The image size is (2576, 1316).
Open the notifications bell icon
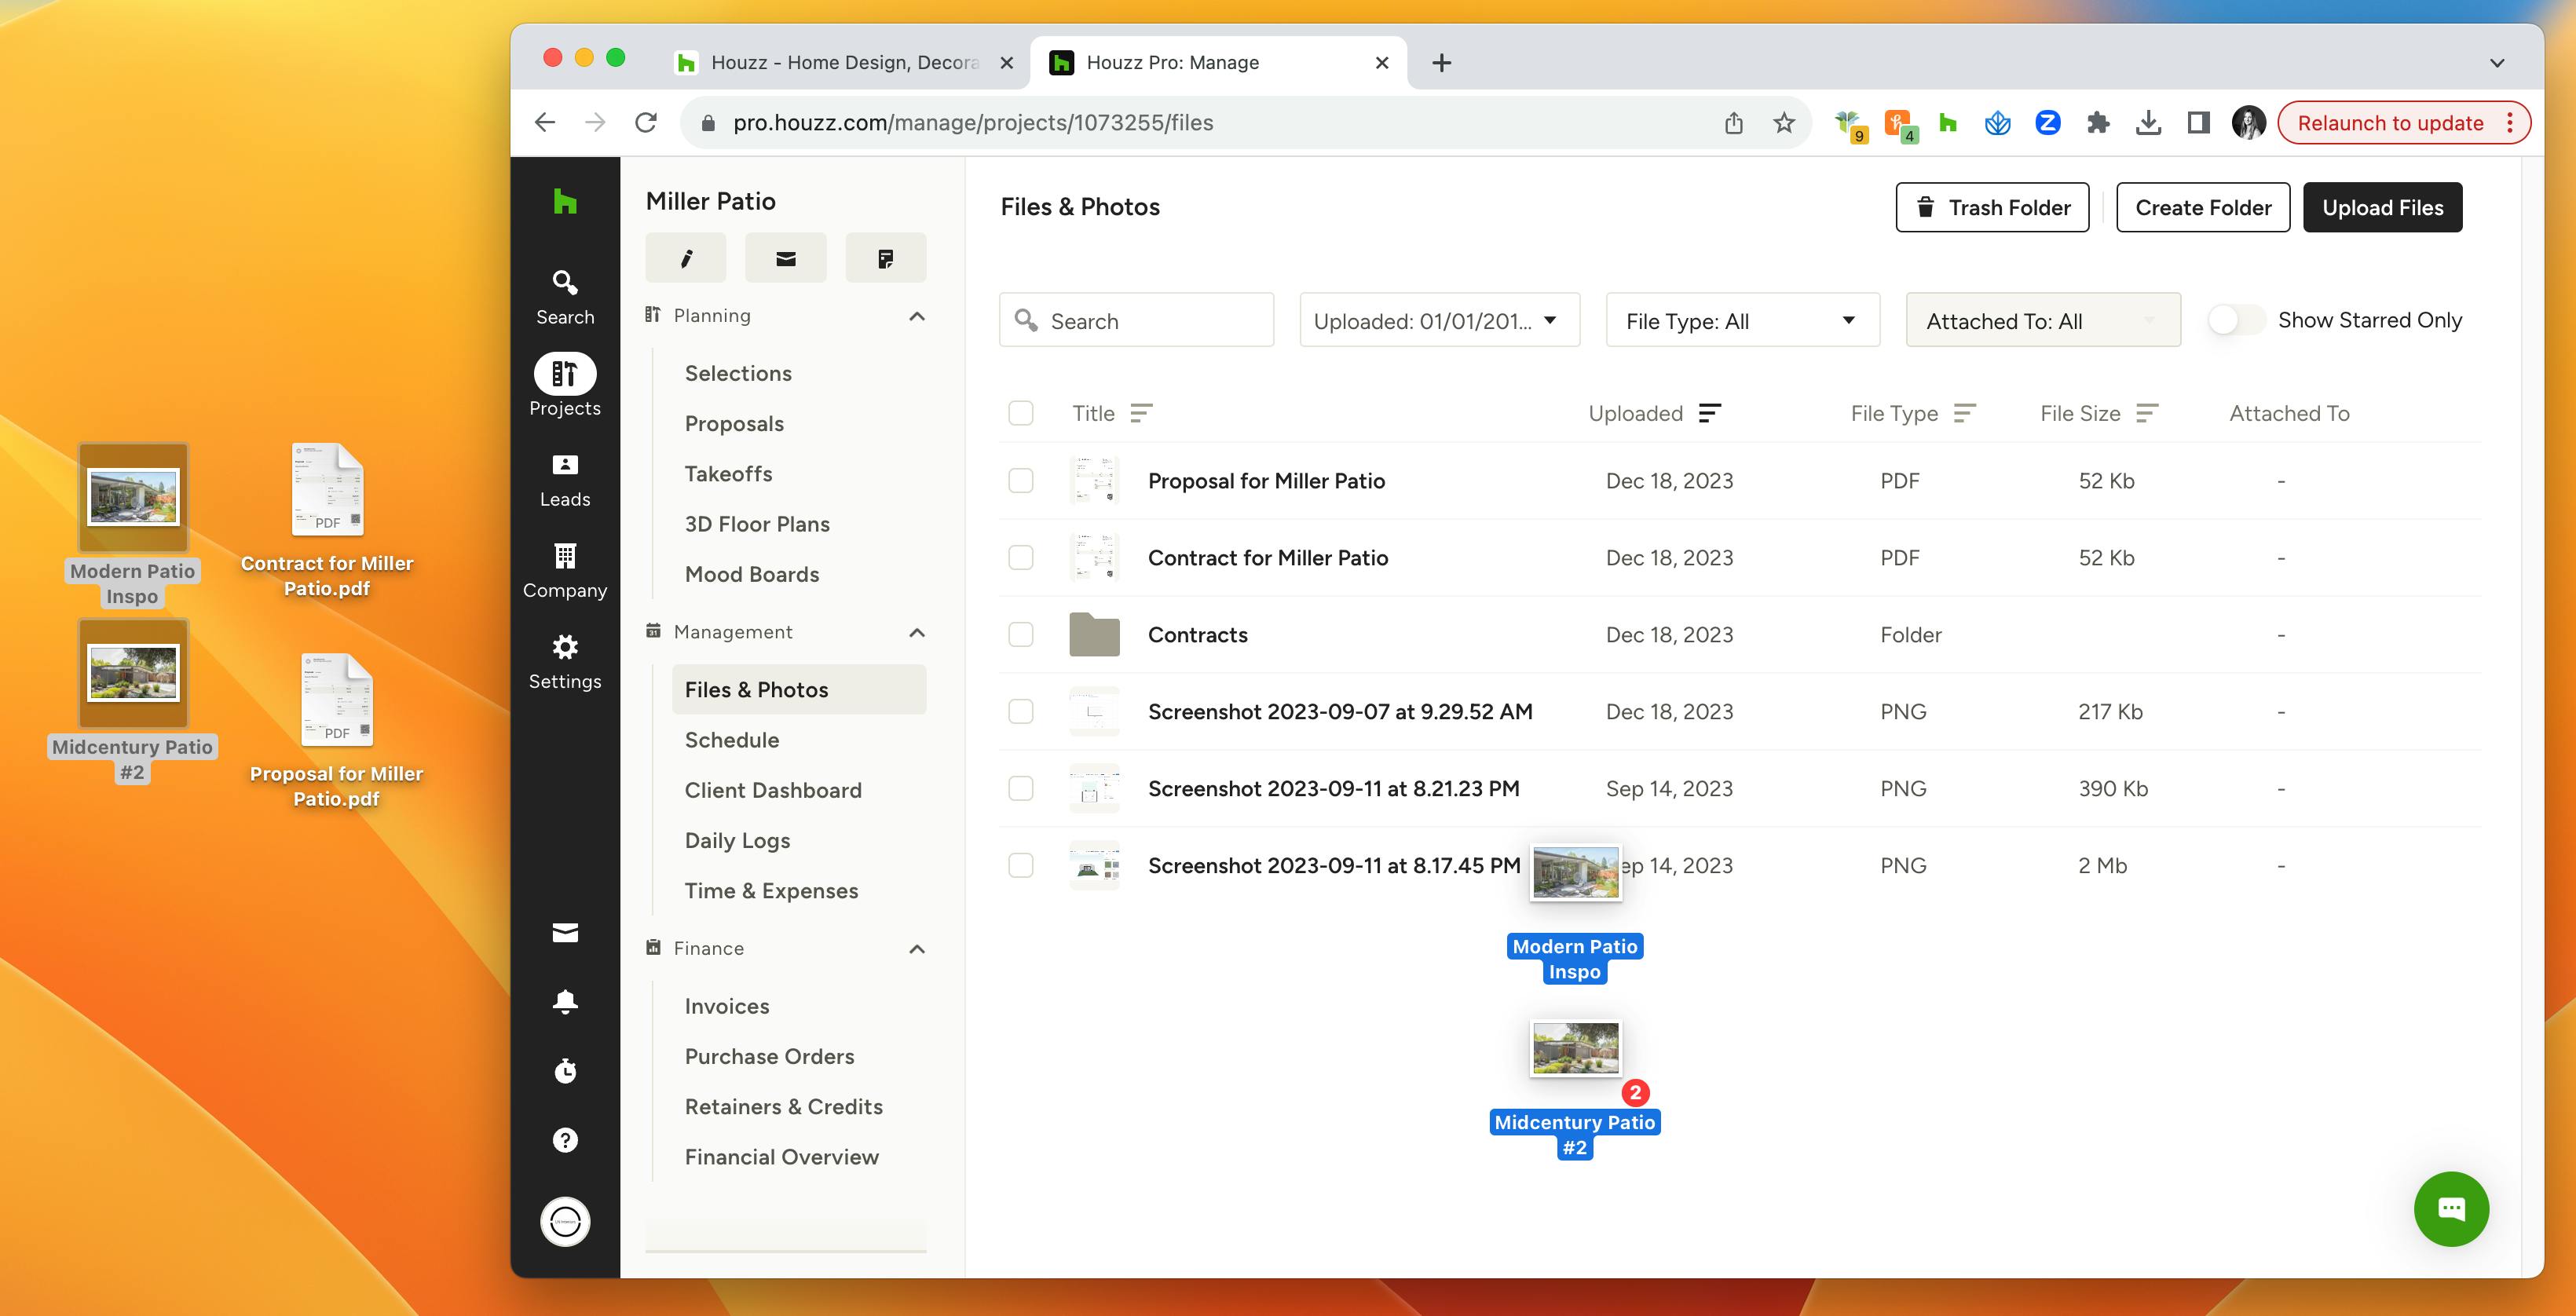point(565,1001)
